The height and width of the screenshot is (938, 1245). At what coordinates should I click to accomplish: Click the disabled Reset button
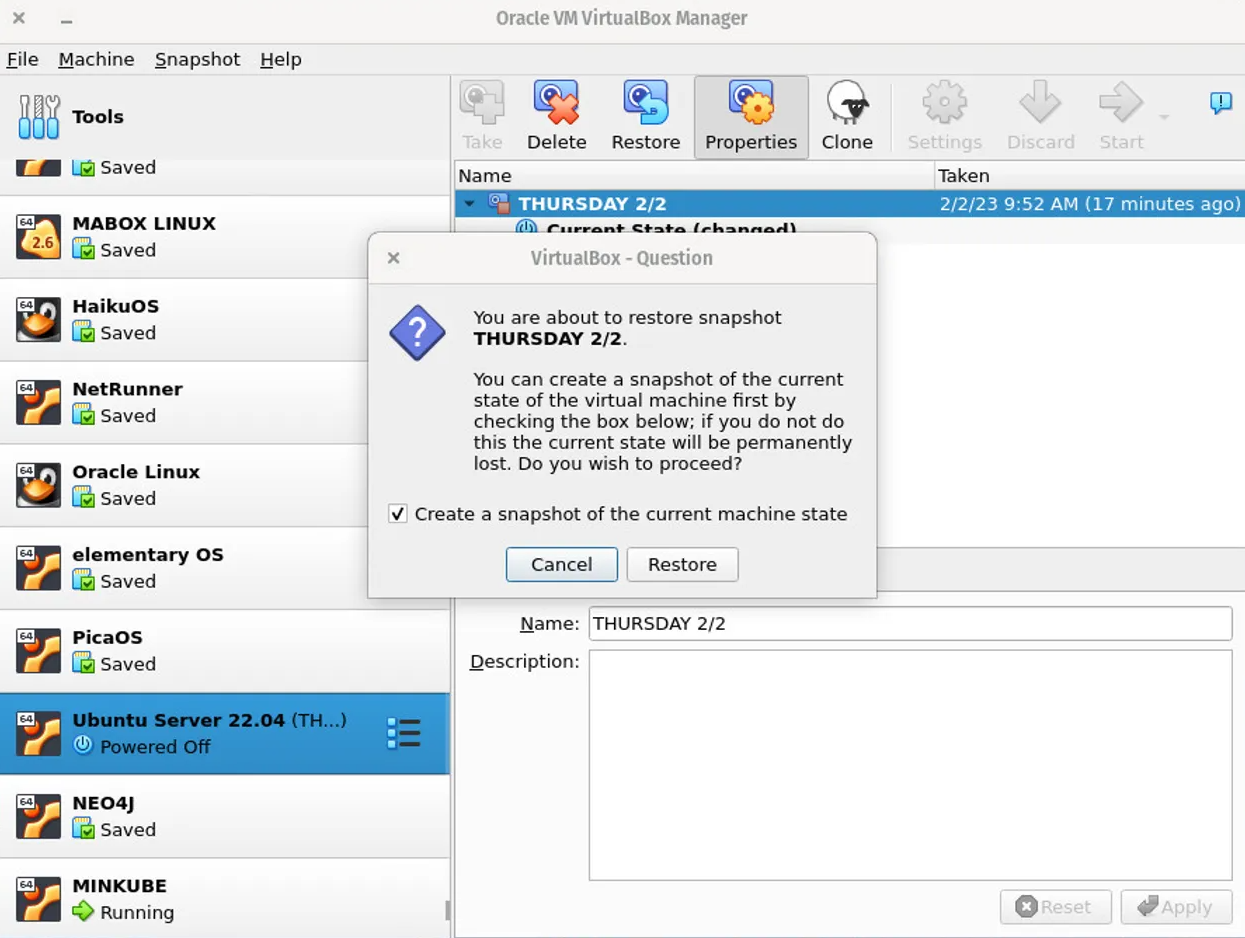pyautogui.click(x=1056, y=907)
